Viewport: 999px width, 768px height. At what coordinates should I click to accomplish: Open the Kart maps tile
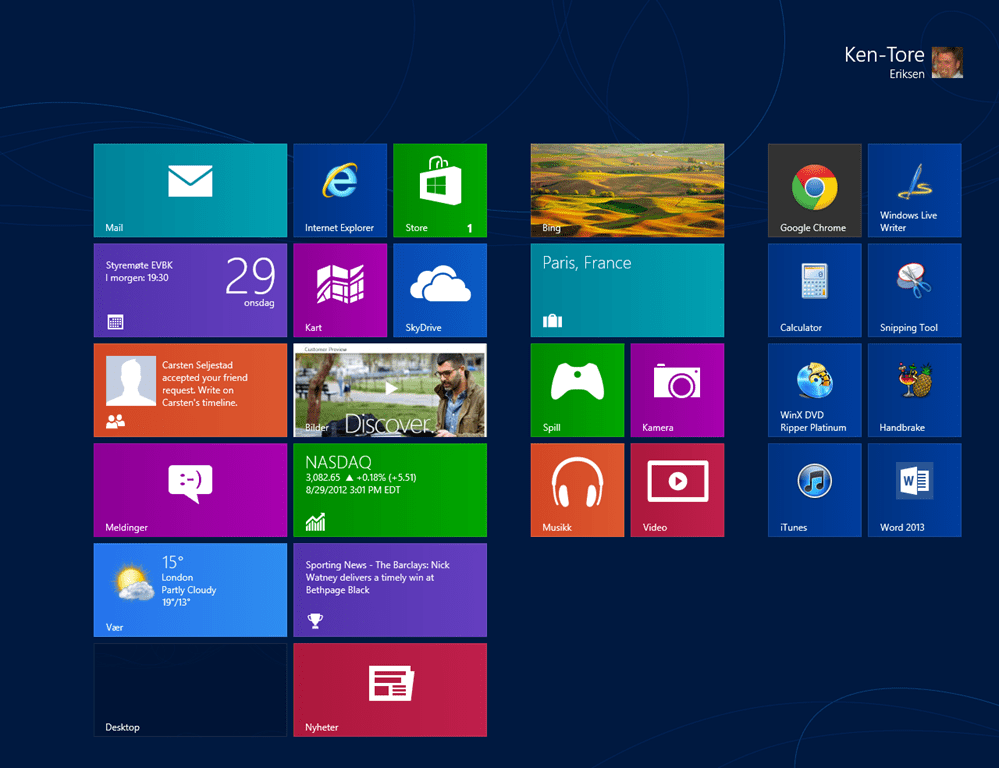coord(340,290)
